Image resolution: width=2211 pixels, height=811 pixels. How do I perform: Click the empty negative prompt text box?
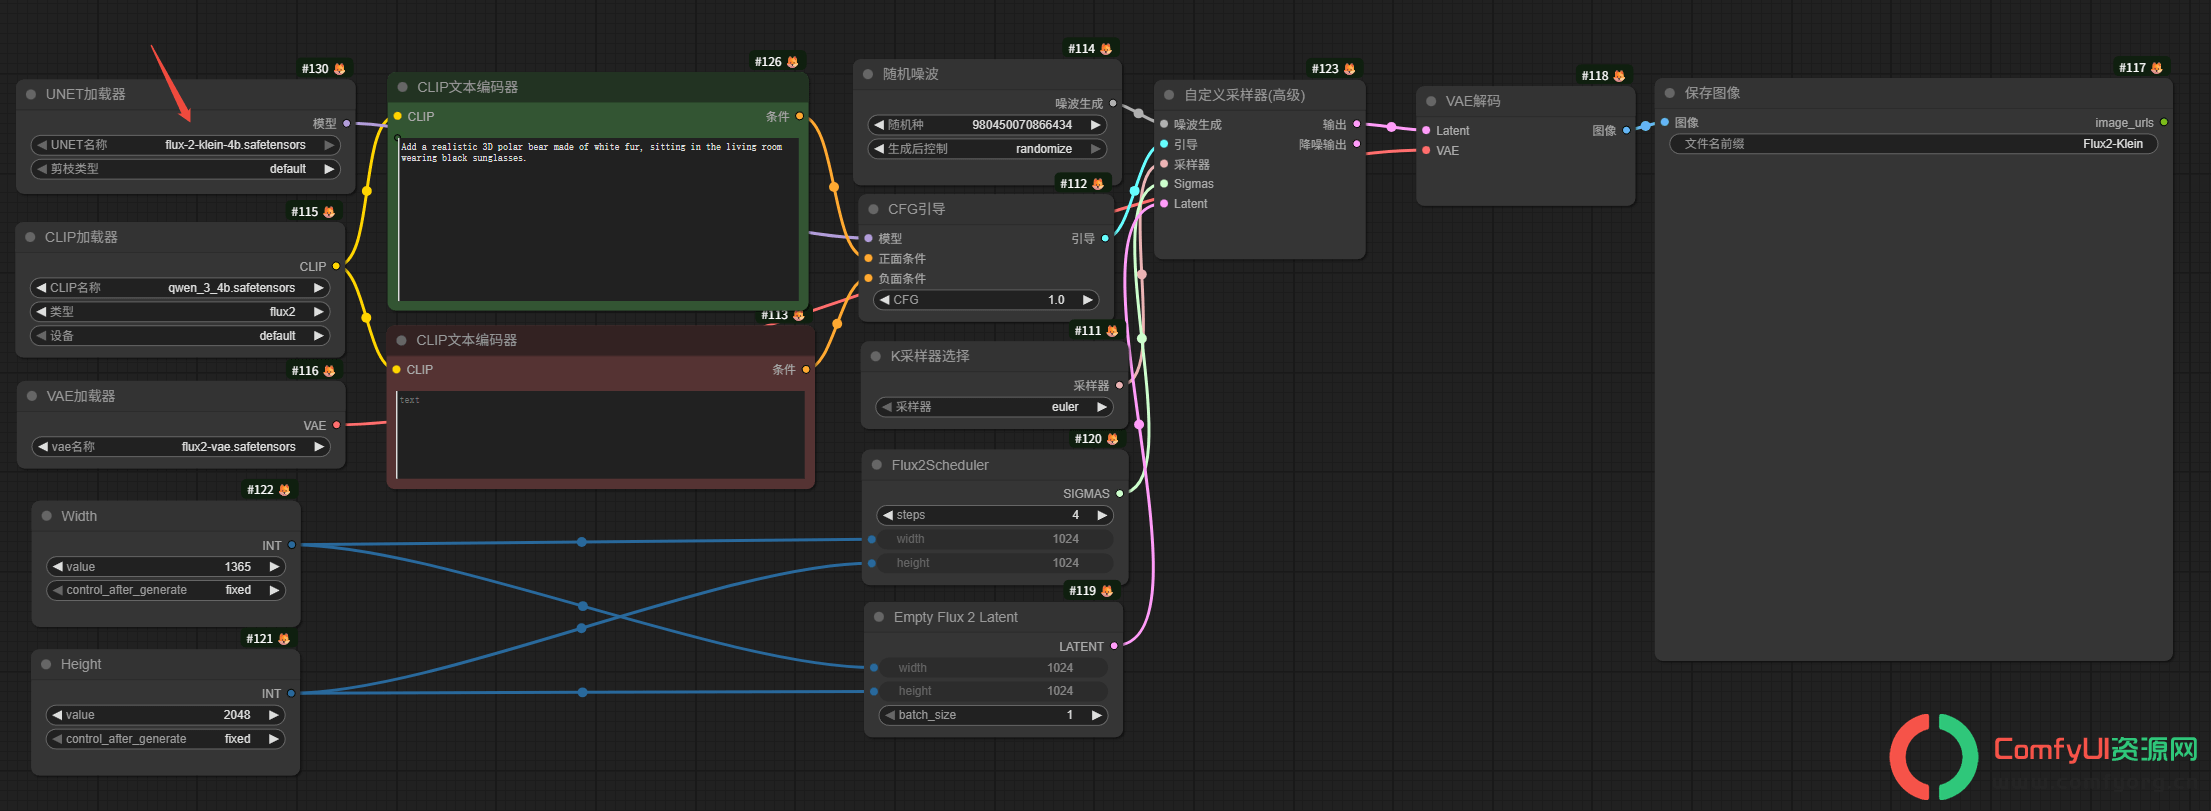(600, 434)
